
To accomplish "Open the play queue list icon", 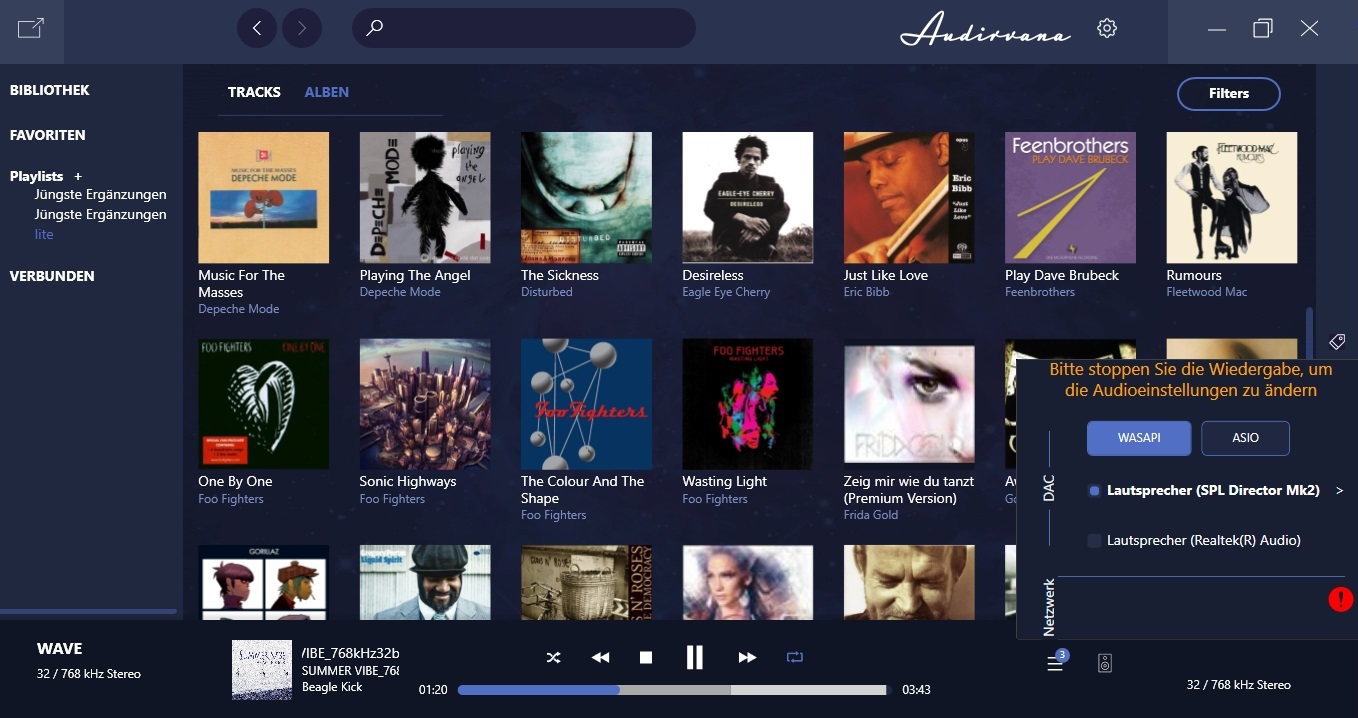I will [x=1055, y=663].
